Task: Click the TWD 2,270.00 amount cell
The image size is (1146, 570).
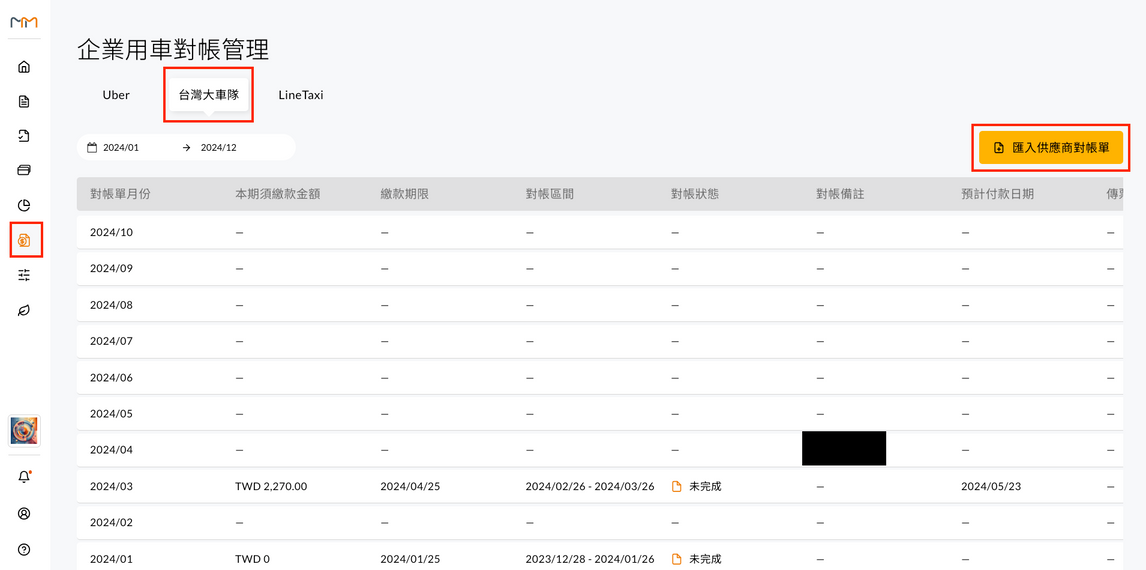Action: pos(272,487)
